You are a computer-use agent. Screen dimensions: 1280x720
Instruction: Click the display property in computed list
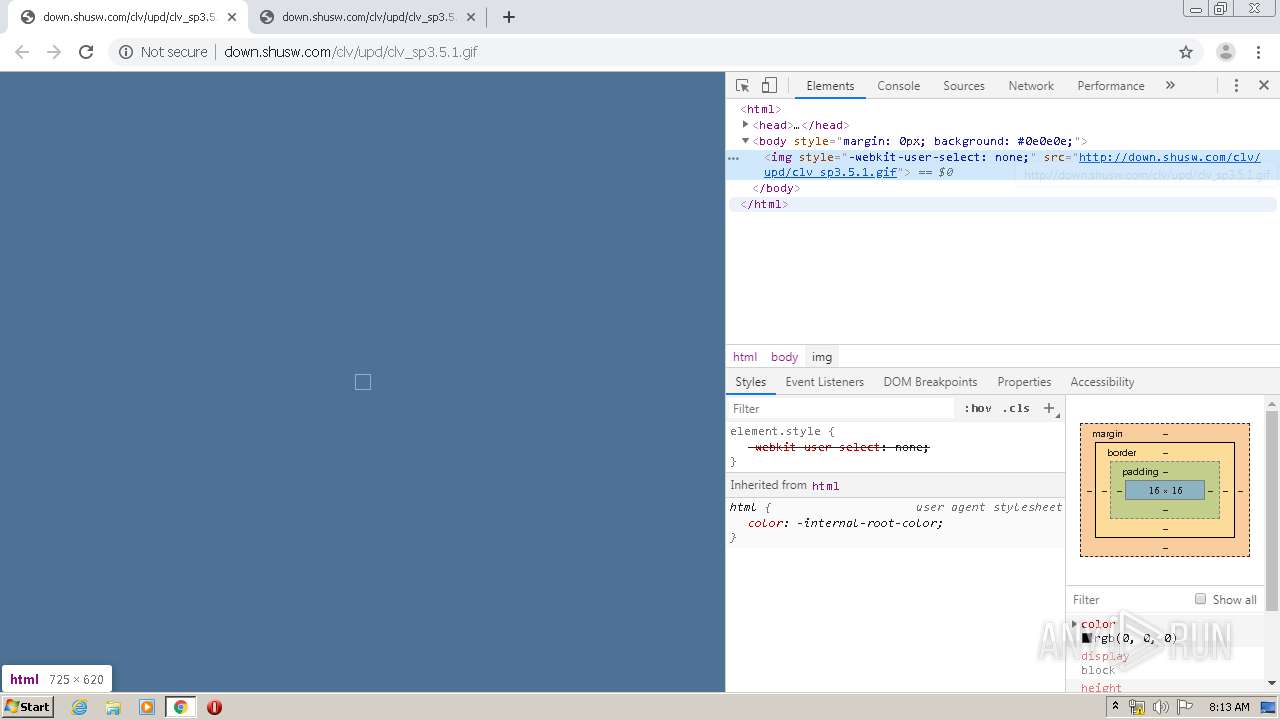[1105, 656]
